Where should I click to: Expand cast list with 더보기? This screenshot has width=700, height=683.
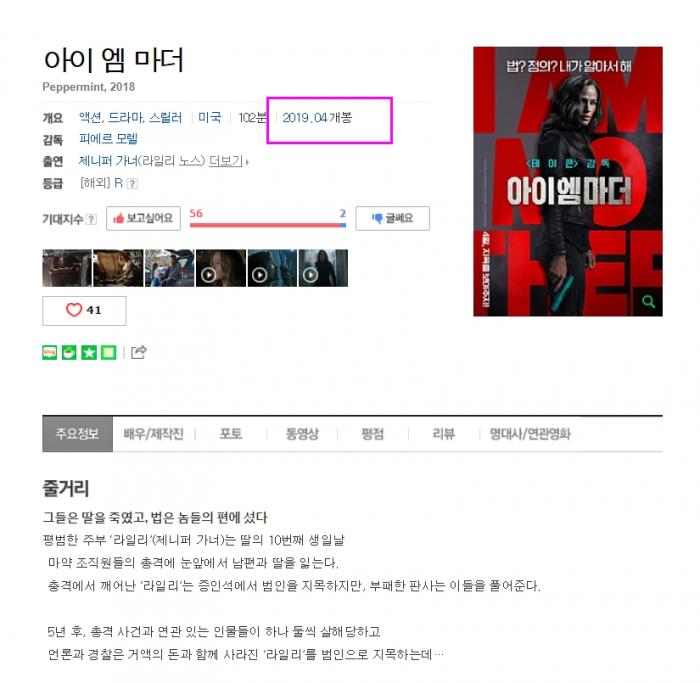coord(228,161)
